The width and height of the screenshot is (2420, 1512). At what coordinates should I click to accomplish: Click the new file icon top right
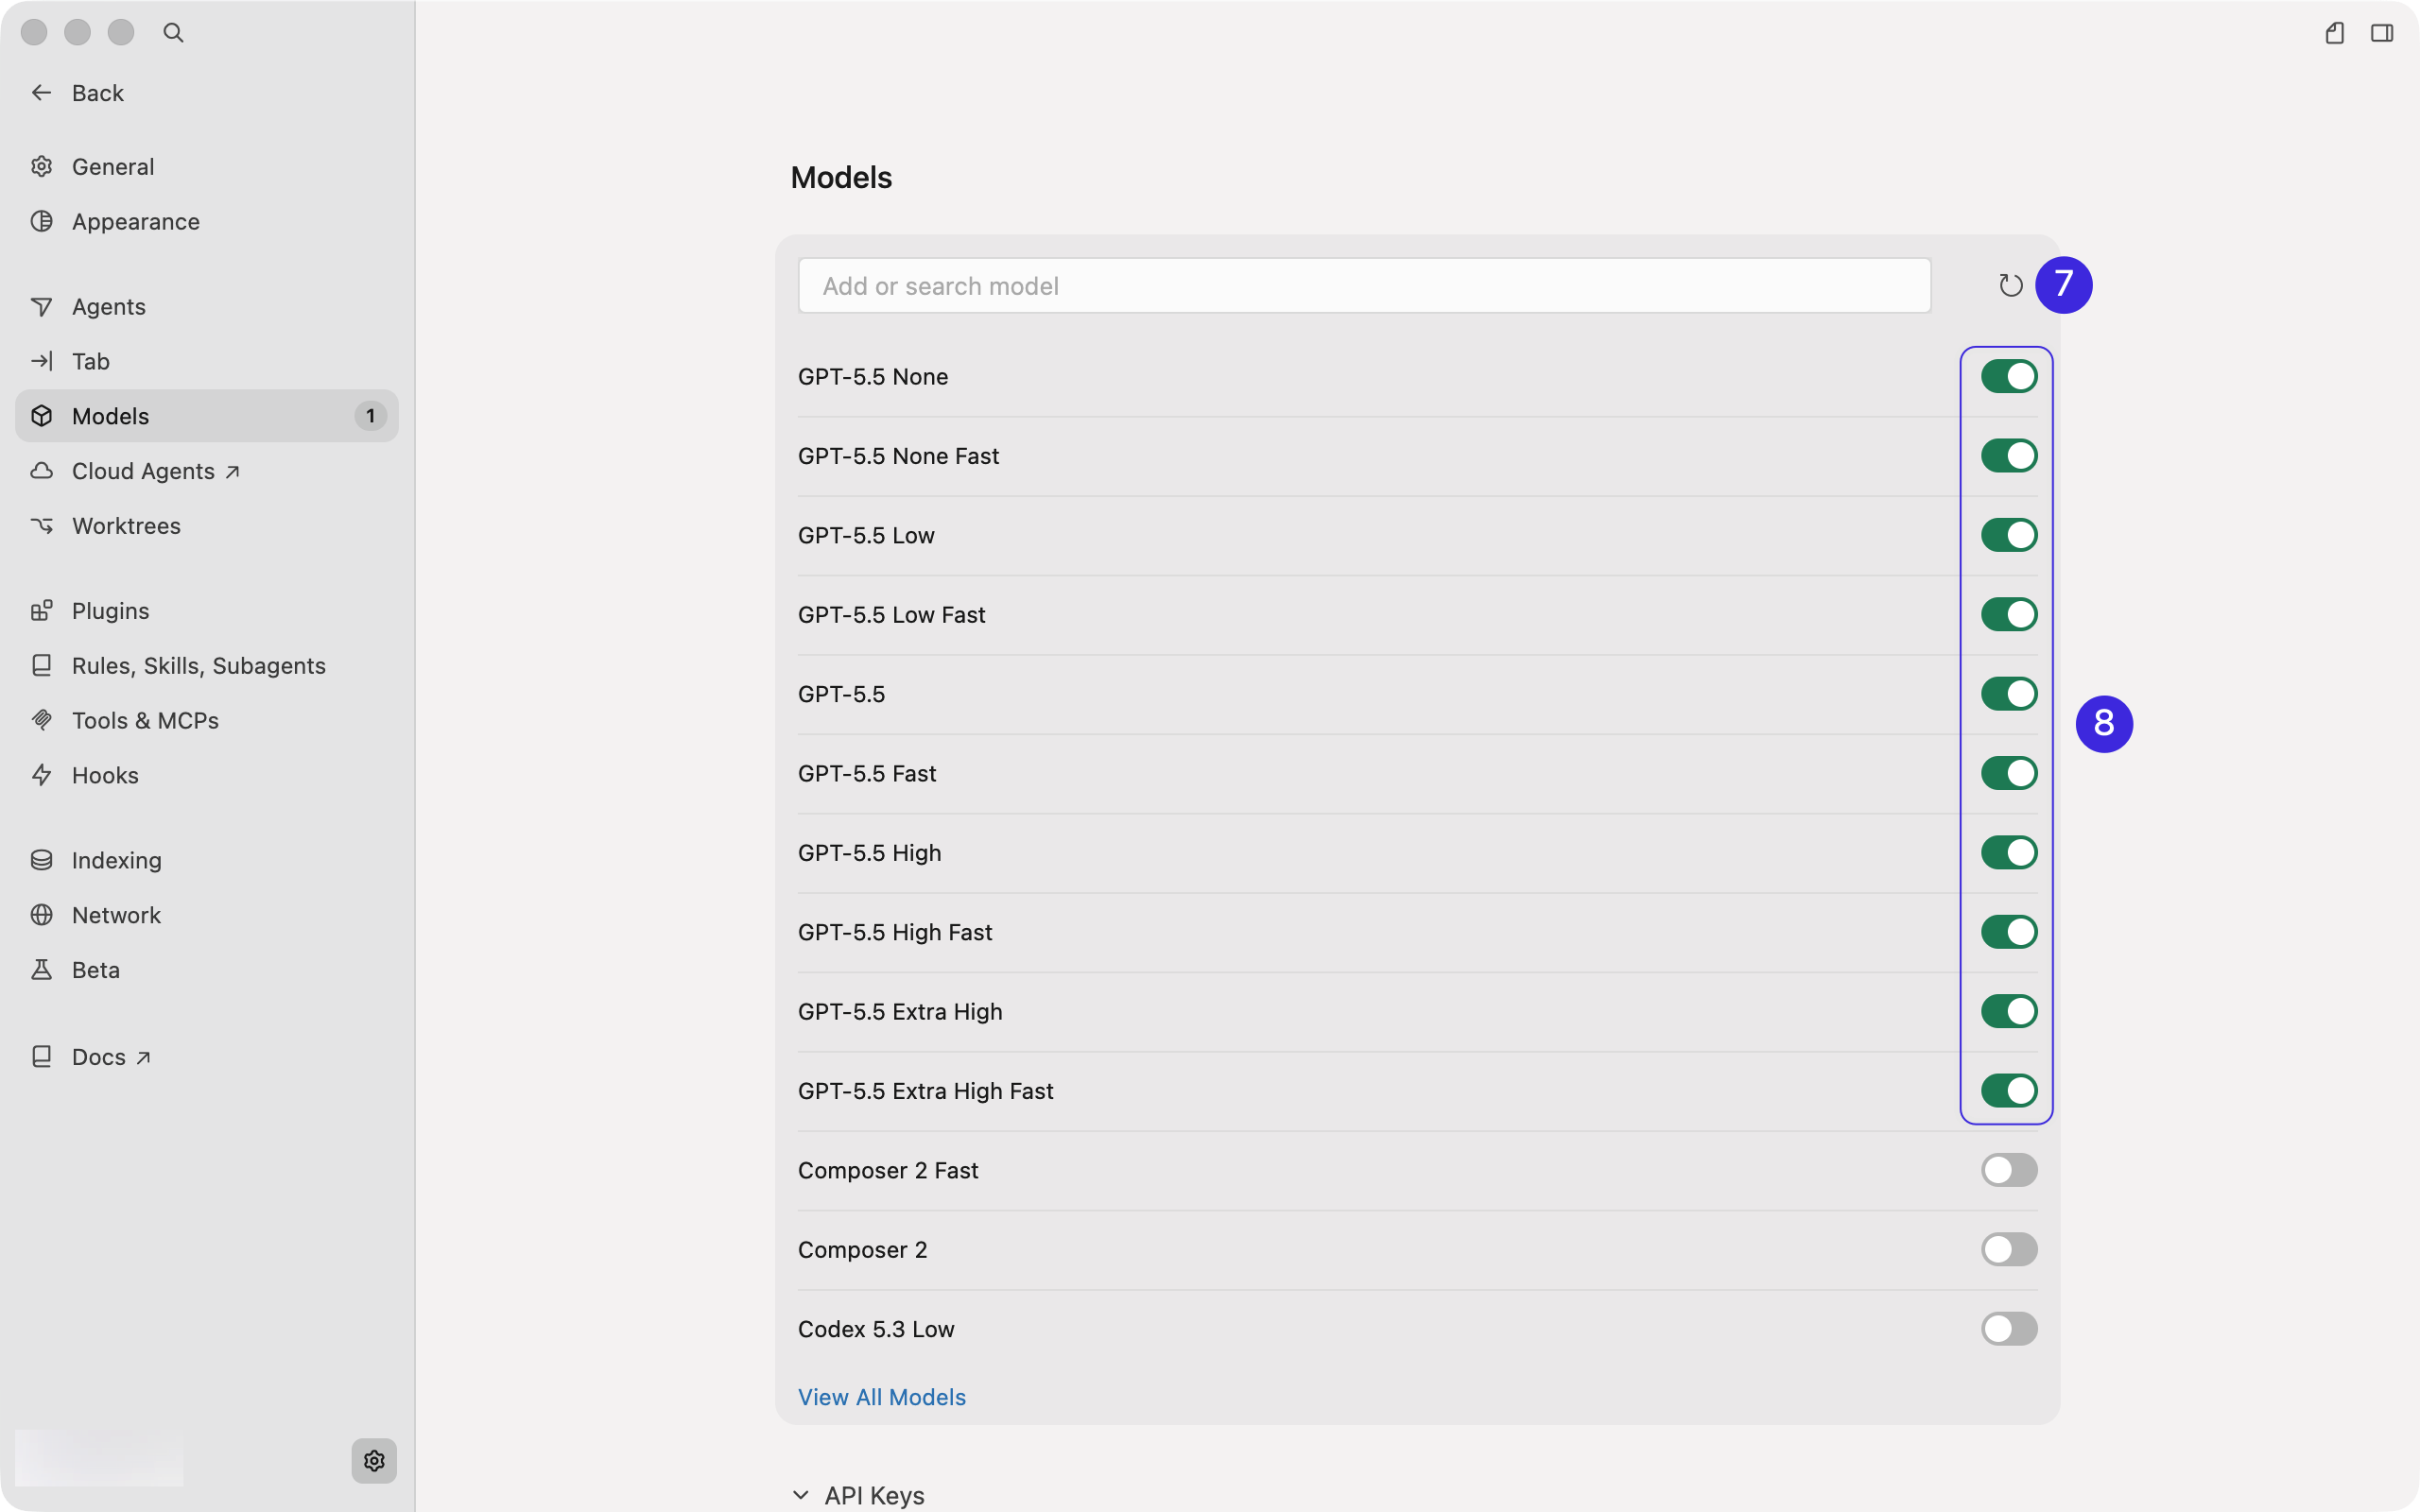pyautogui.click(x=2335, y=33)
